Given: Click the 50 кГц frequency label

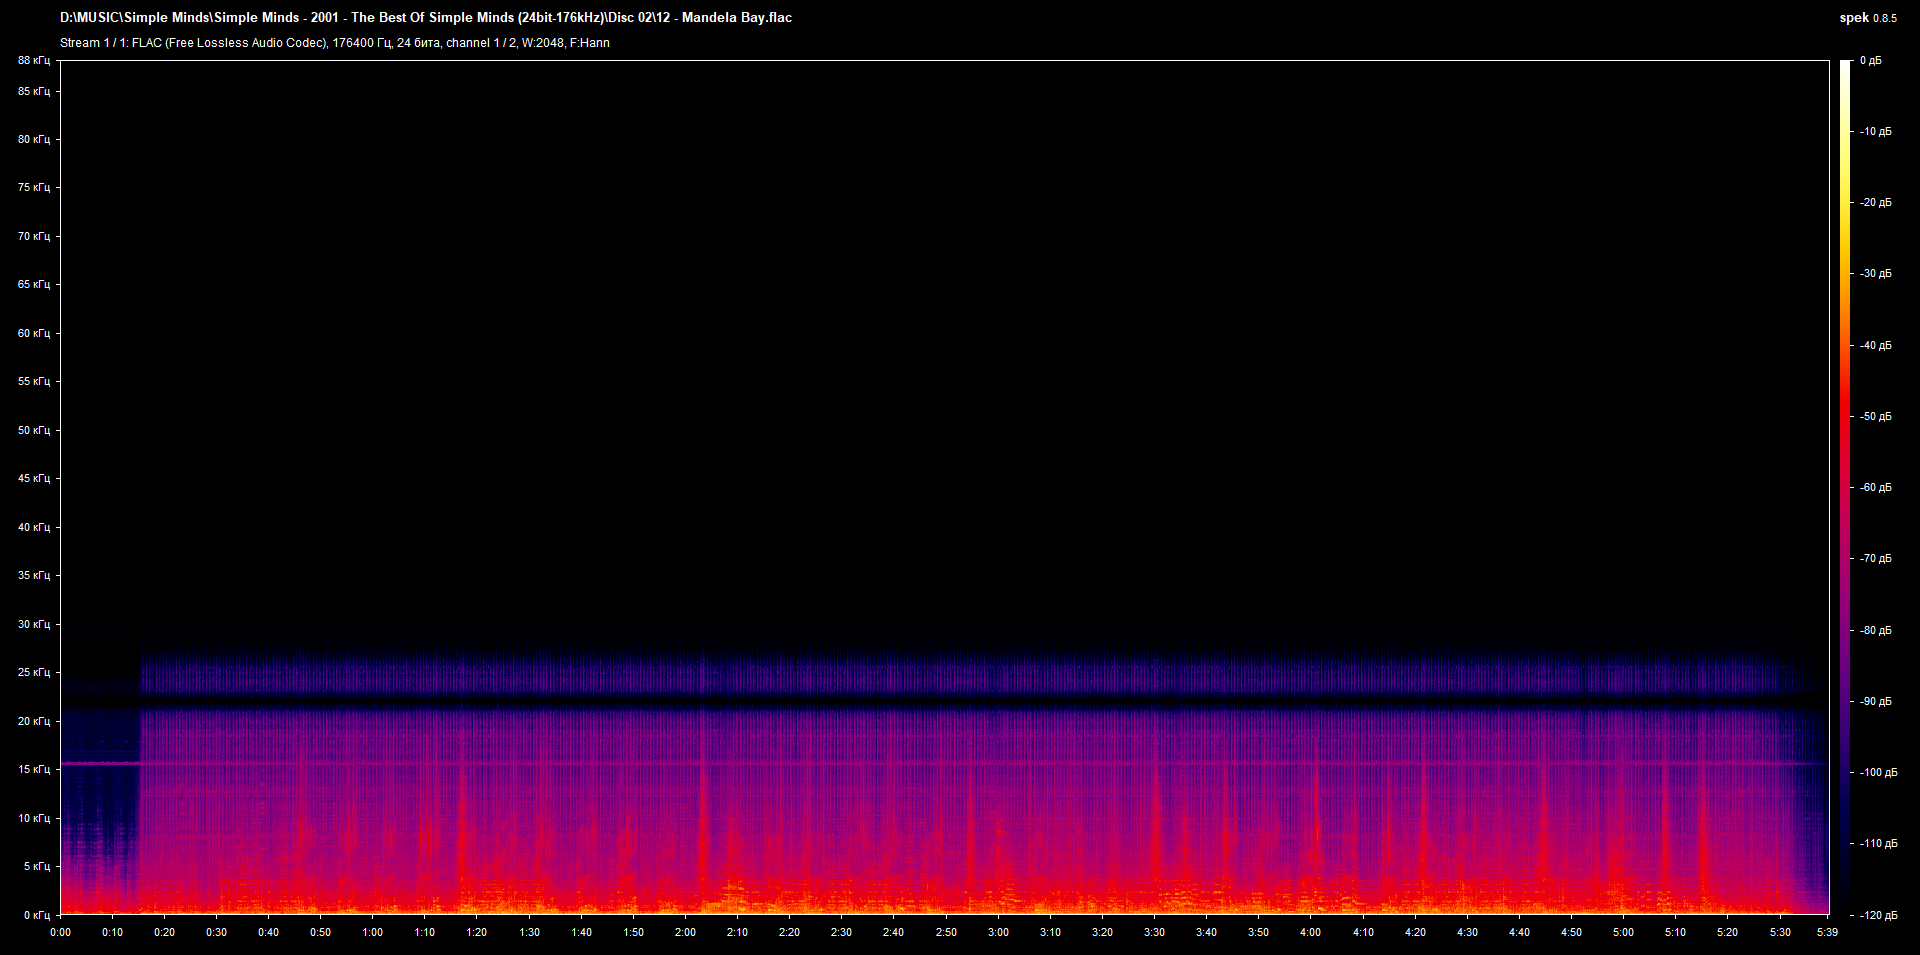Looking at the screenshot, I should click(33, 430).
